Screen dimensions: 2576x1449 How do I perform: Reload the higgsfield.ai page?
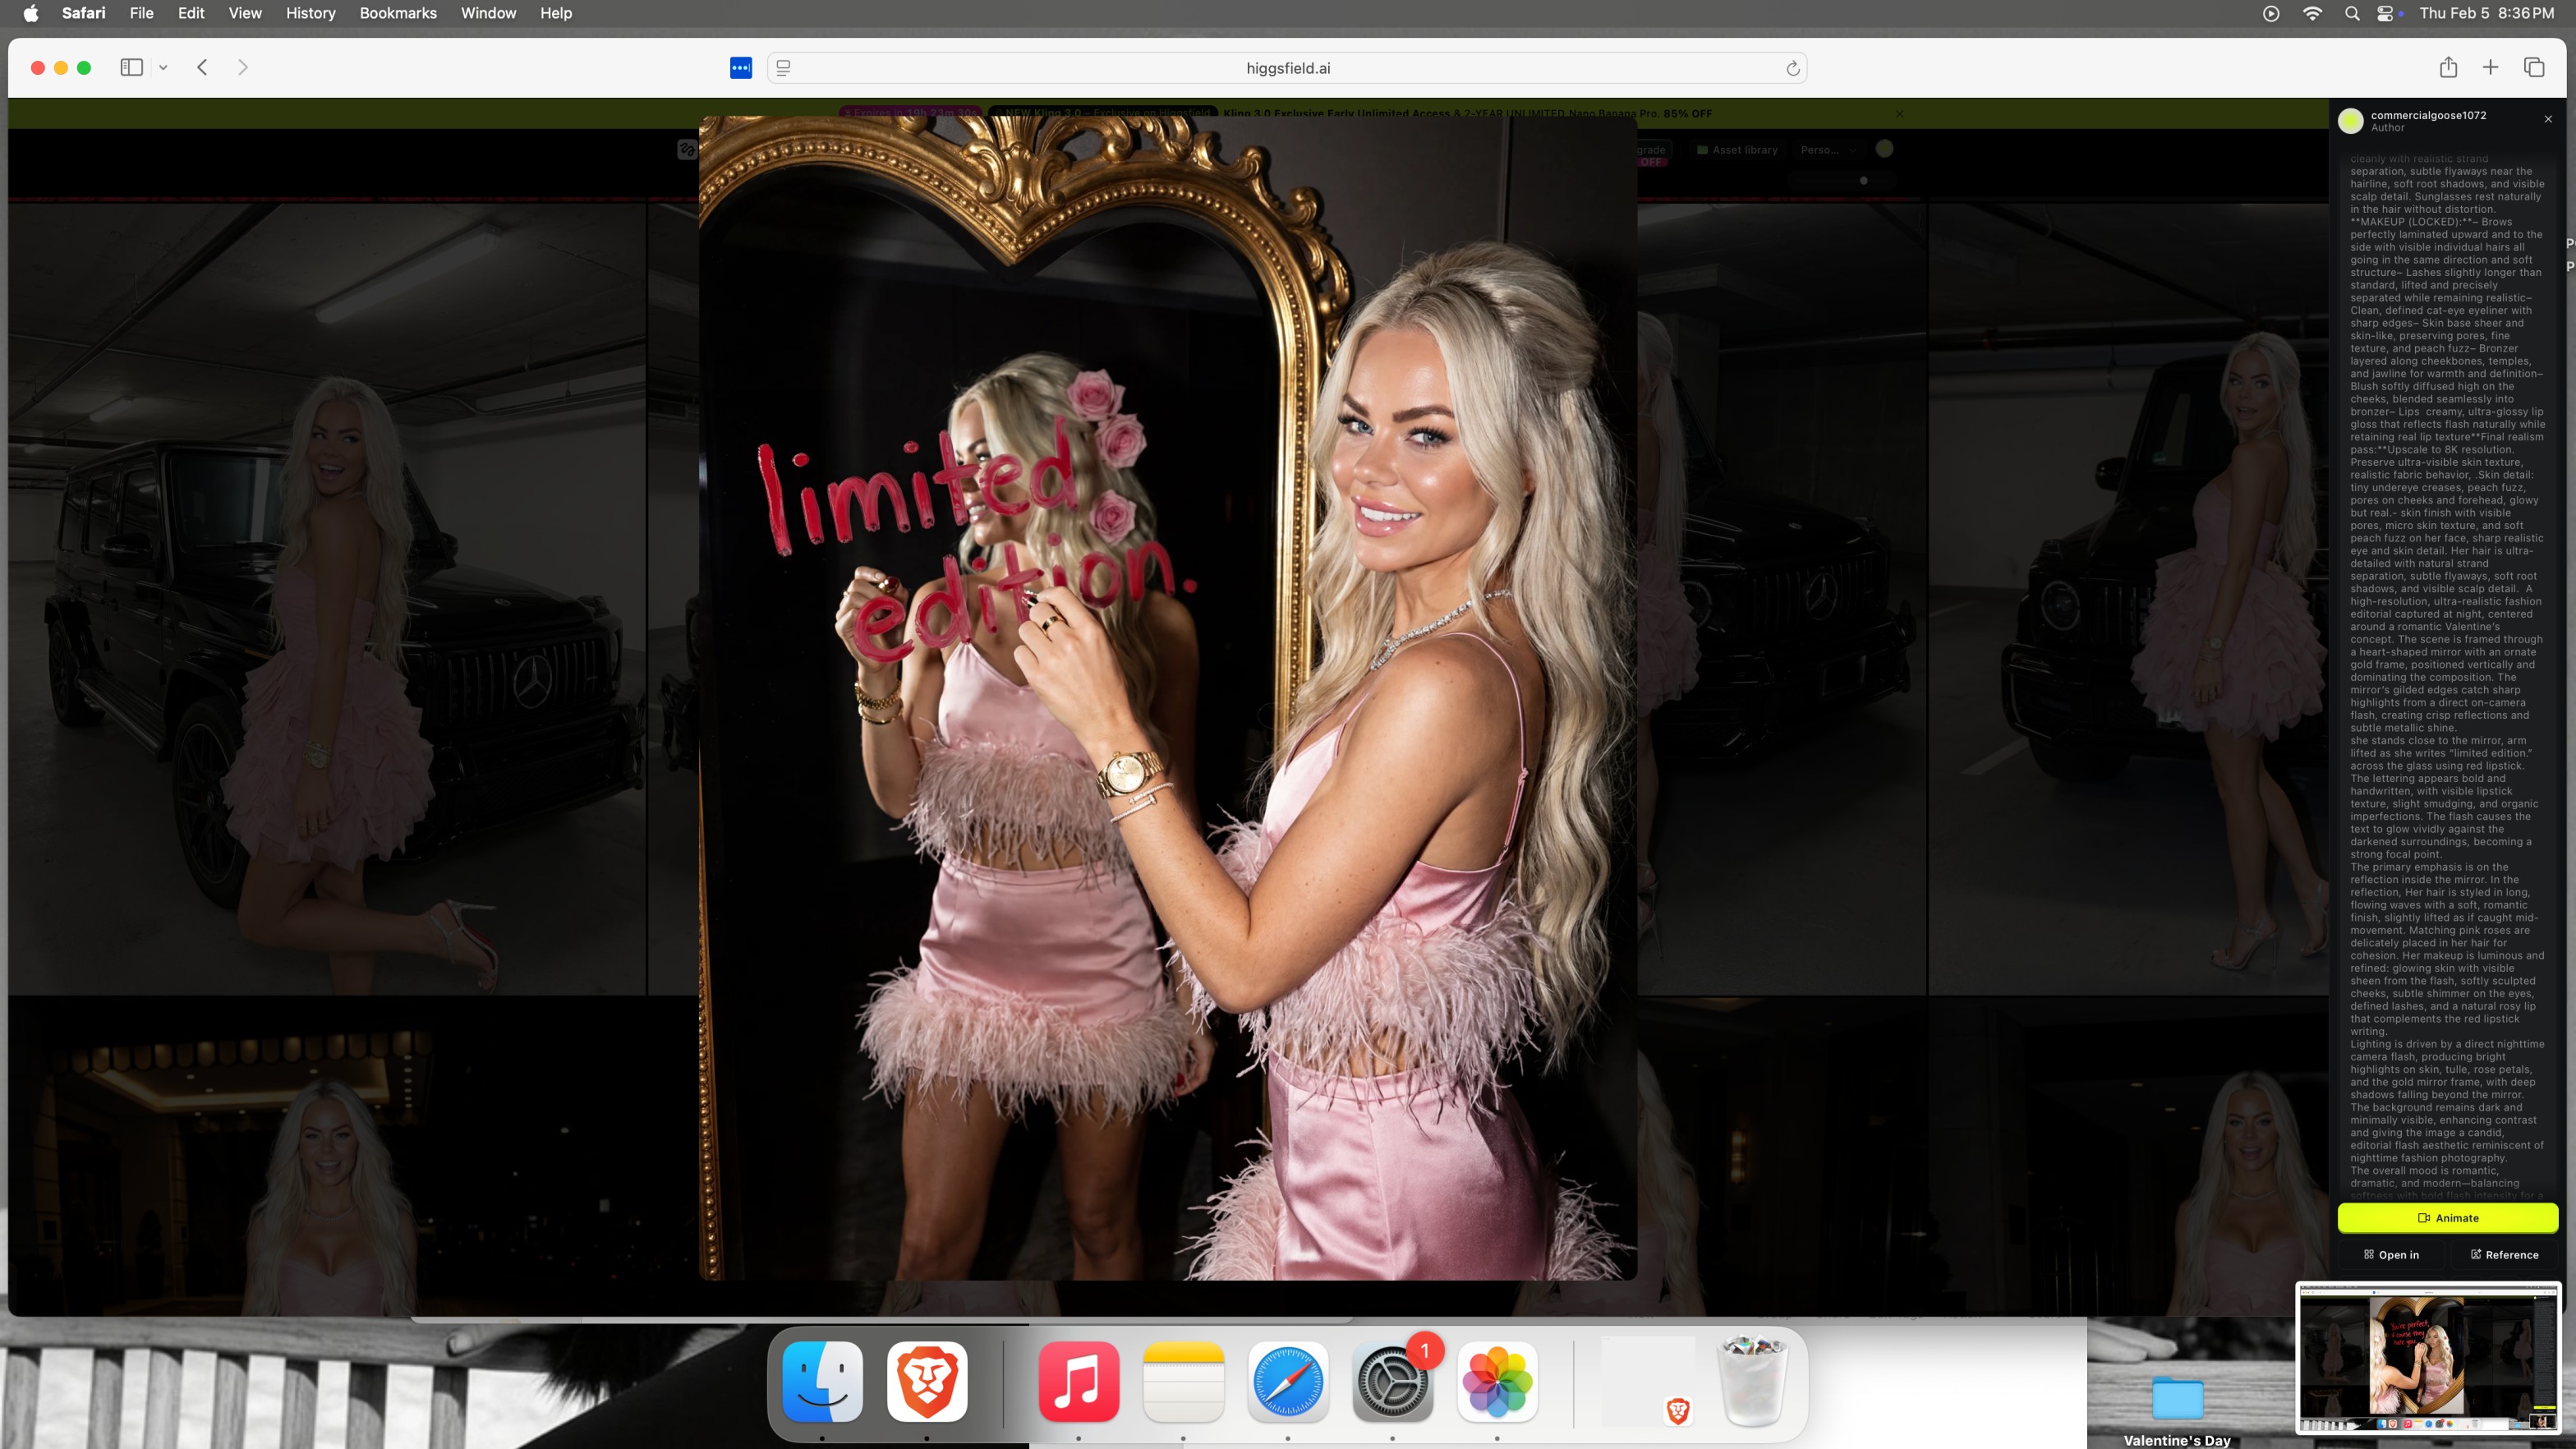(1792, 68)
